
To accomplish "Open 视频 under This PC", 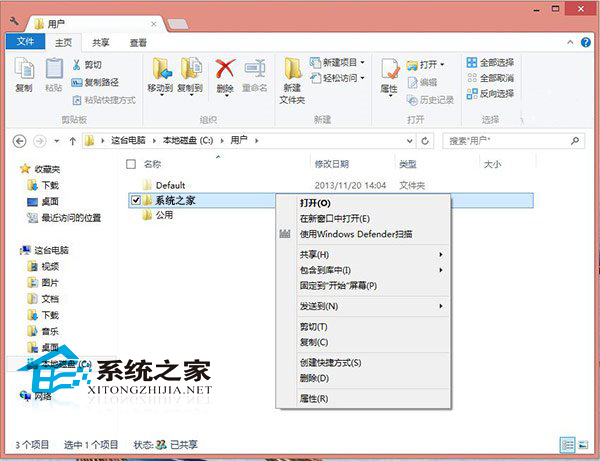I will pyautogui.click(x=43, y=266).
